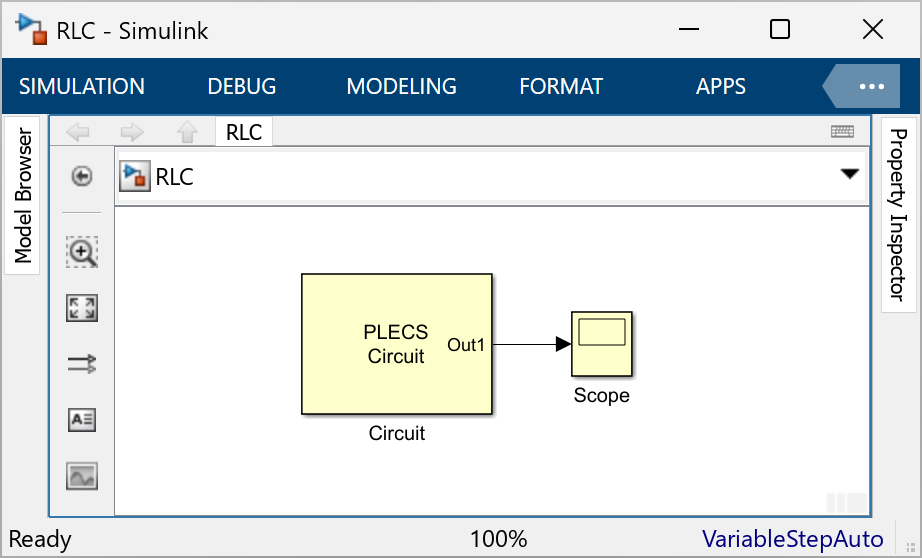Click the navigate forward arrow
Image resolution: width=922 pixels, height=558 pixels.
pyautogui.click(x=132, y=132)
